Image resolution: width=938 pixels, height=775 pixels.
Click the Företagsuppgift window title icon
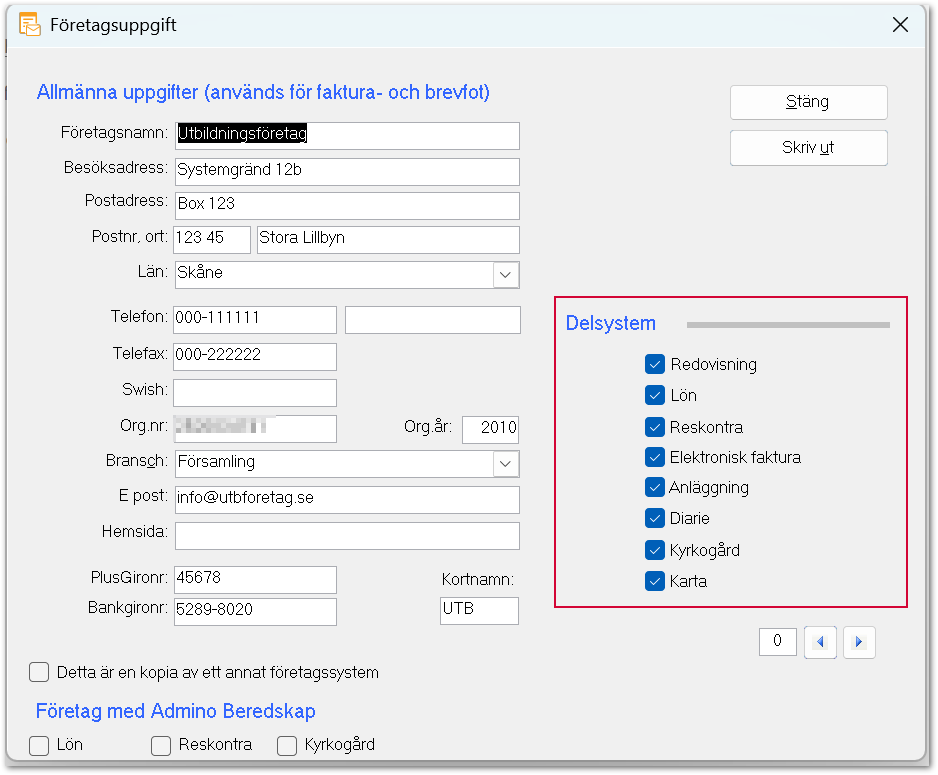tap(30, 25)
